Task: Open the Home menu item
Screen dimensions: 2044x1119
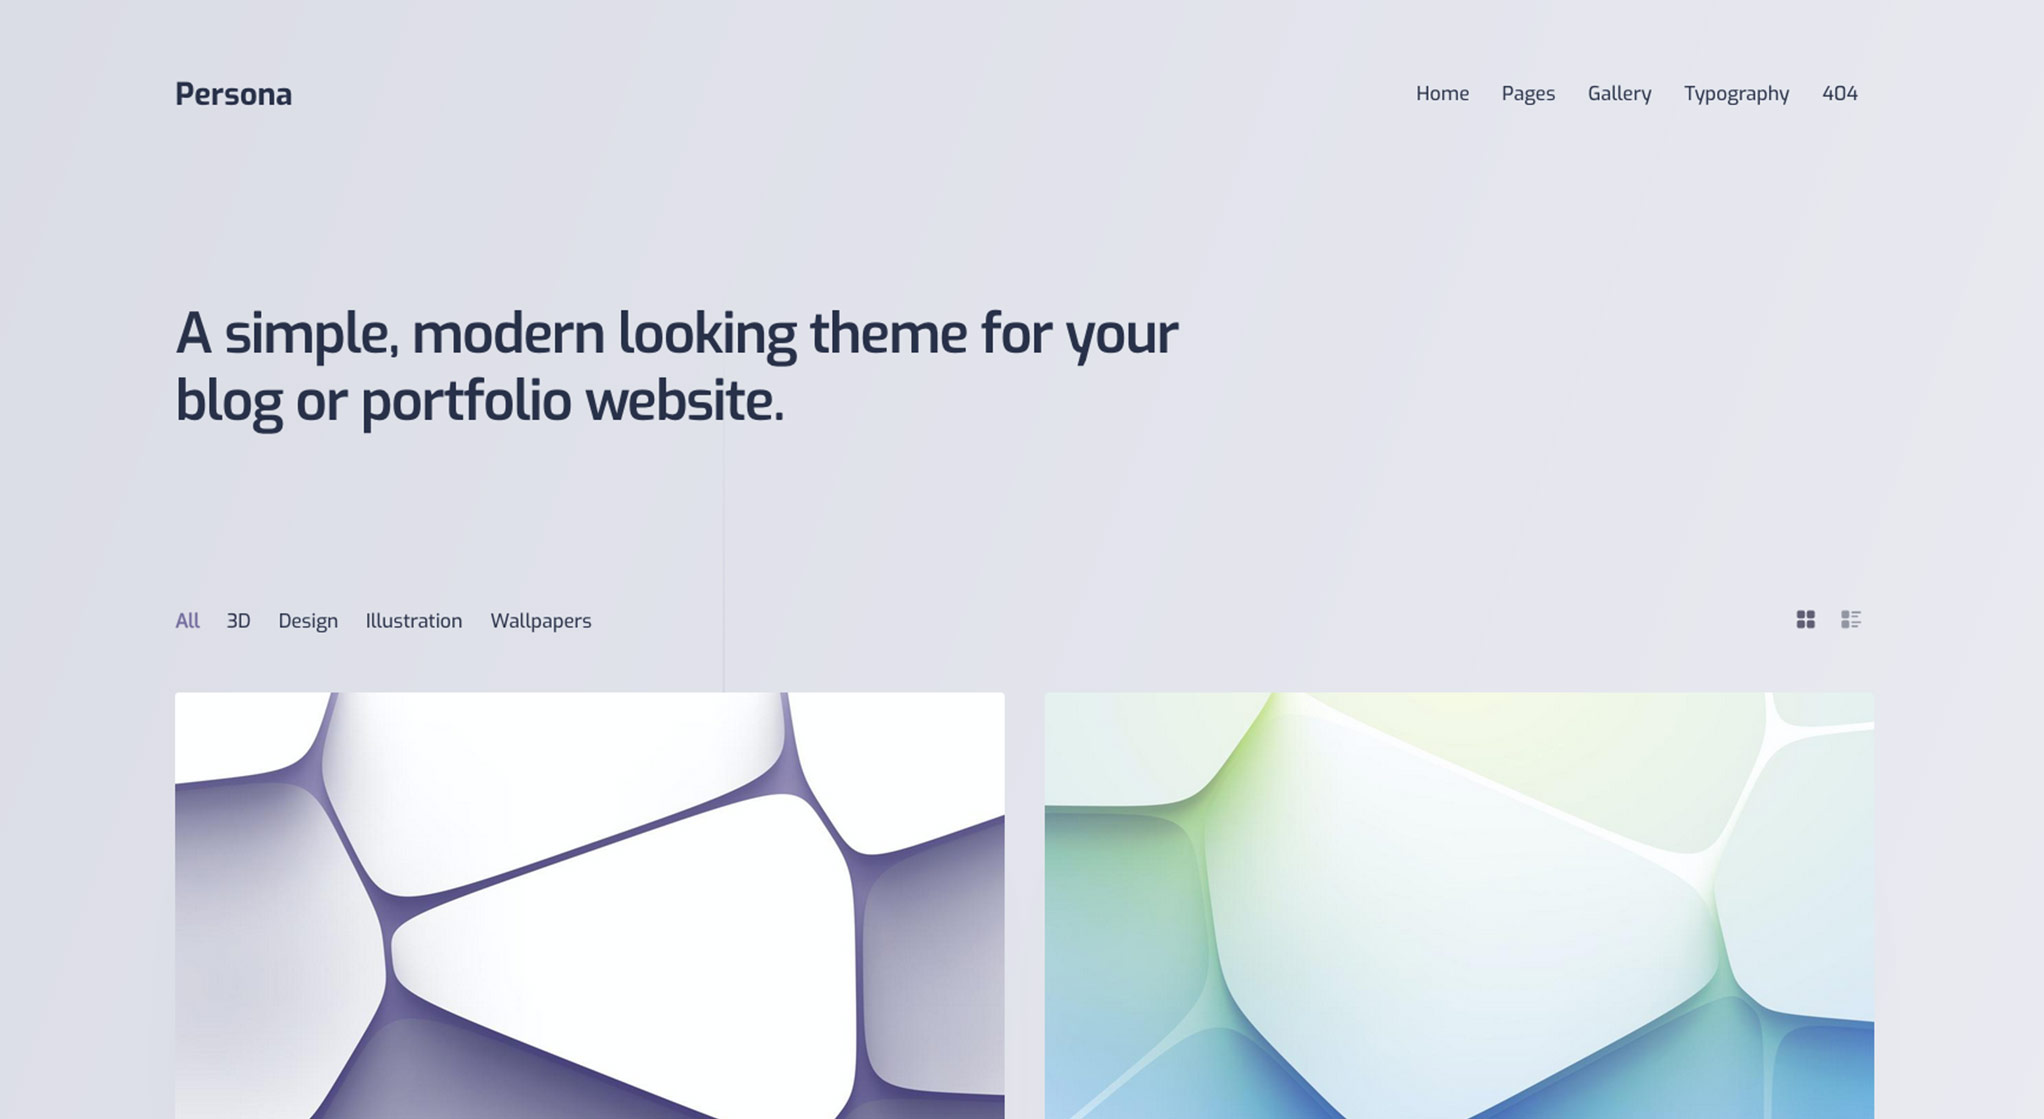Action: [1441, 92]
